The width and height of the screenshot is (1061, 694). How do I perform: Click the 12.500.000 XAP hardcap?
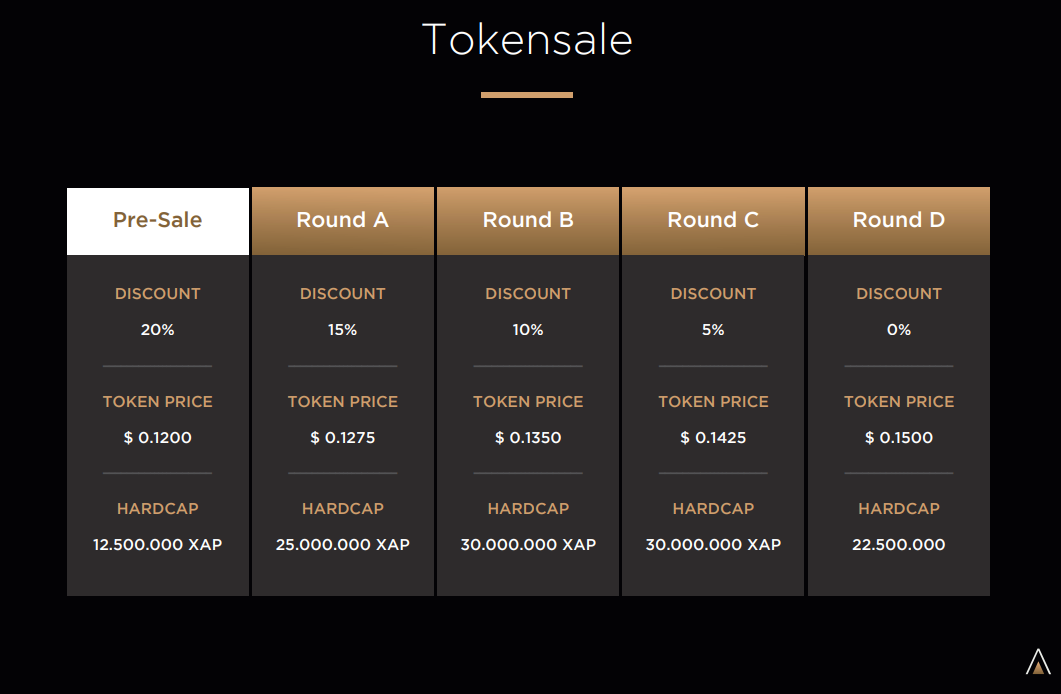(158, 545)
